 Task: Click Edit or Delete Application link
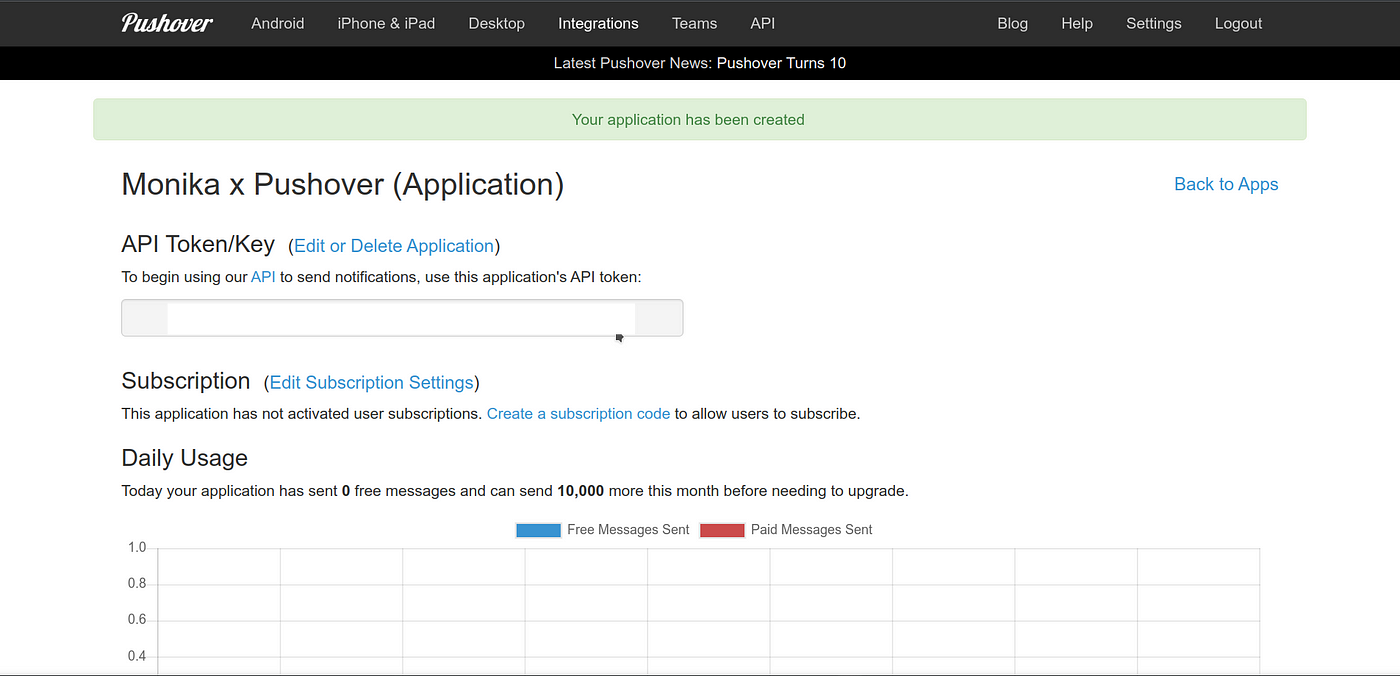coord(394,246)
